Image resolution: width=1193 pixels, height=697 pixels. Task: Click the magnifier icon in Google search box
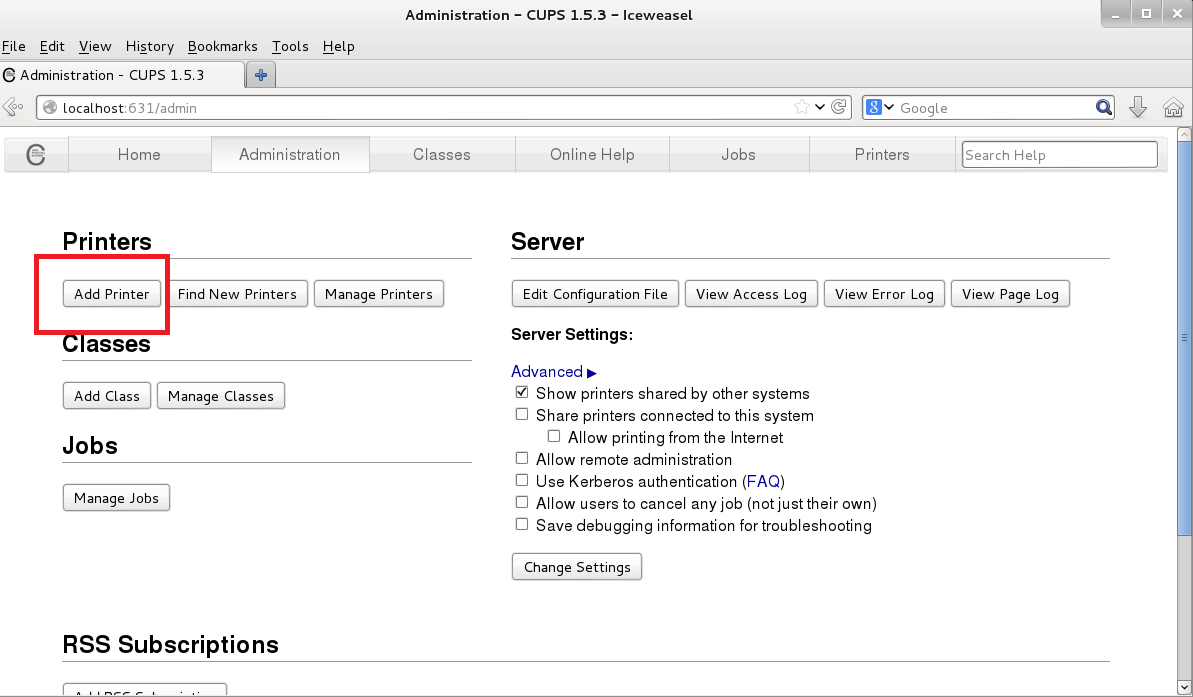1103,108
